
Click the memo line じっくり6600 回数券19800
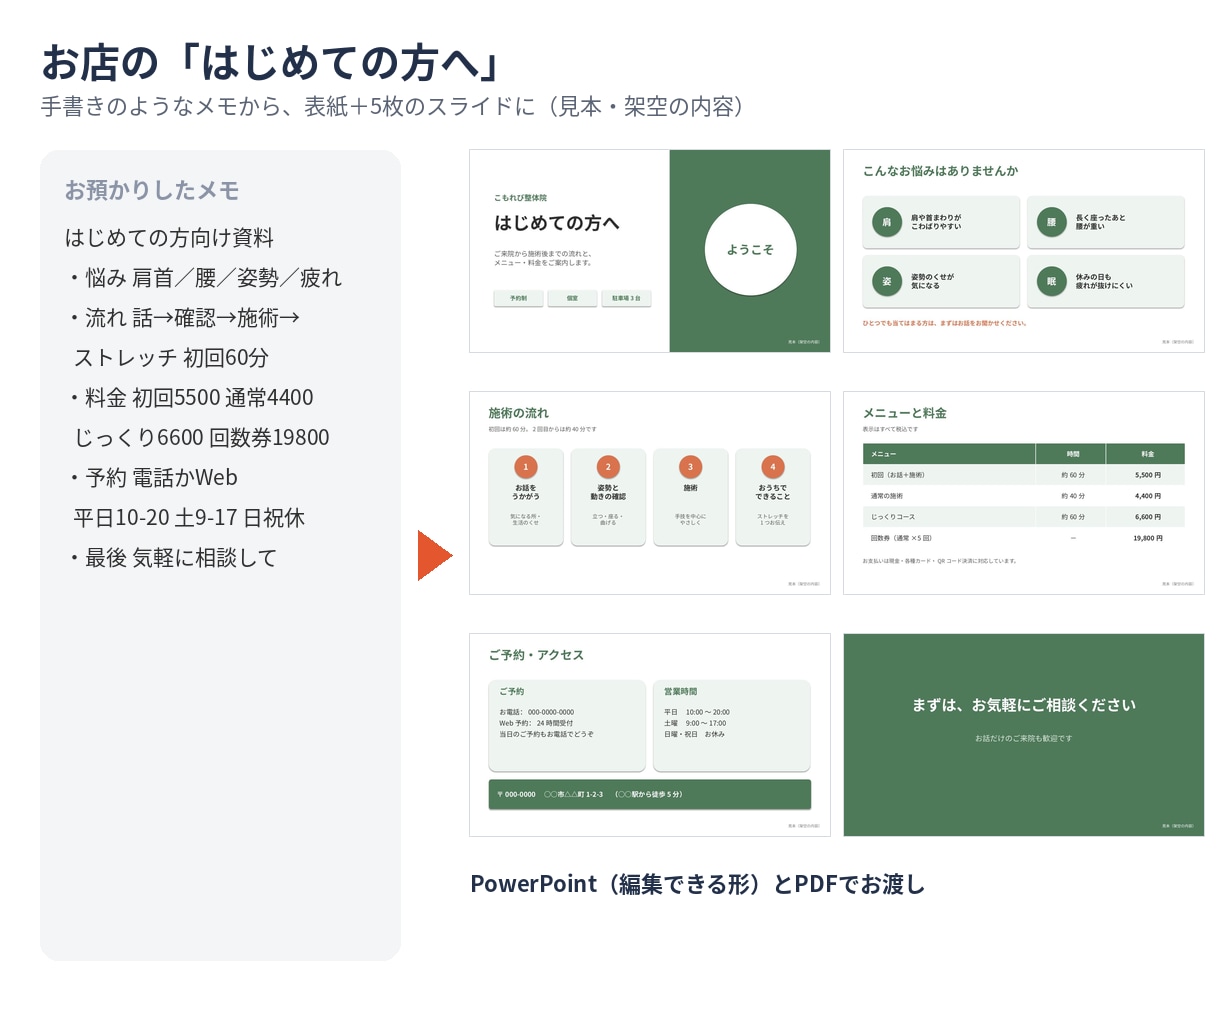coord(201,438)
